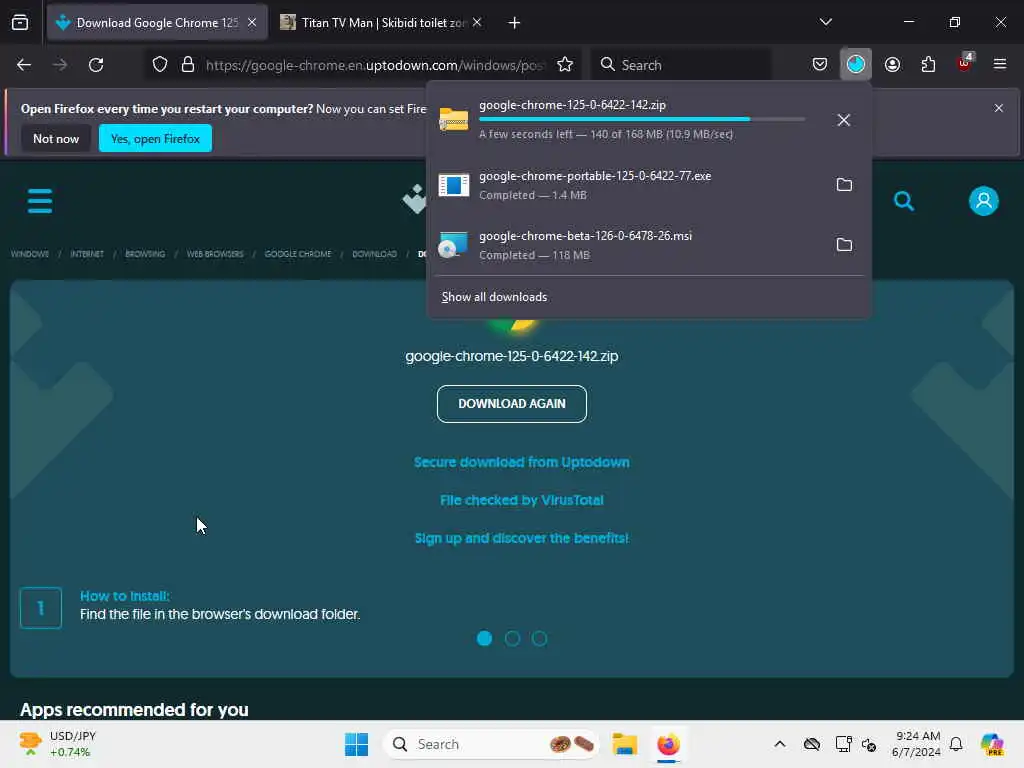This screenshot has width=1024, height=768.
Task: Open File checked by VirusTotal link
Action: [521, 500]
